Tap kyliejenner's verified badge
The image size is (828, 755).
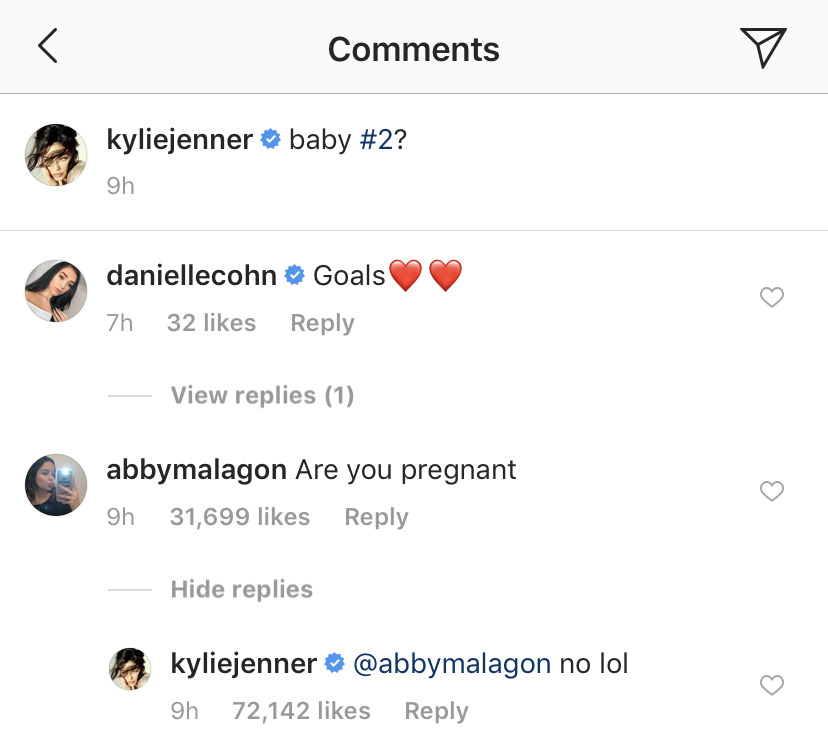click(270, 140)
